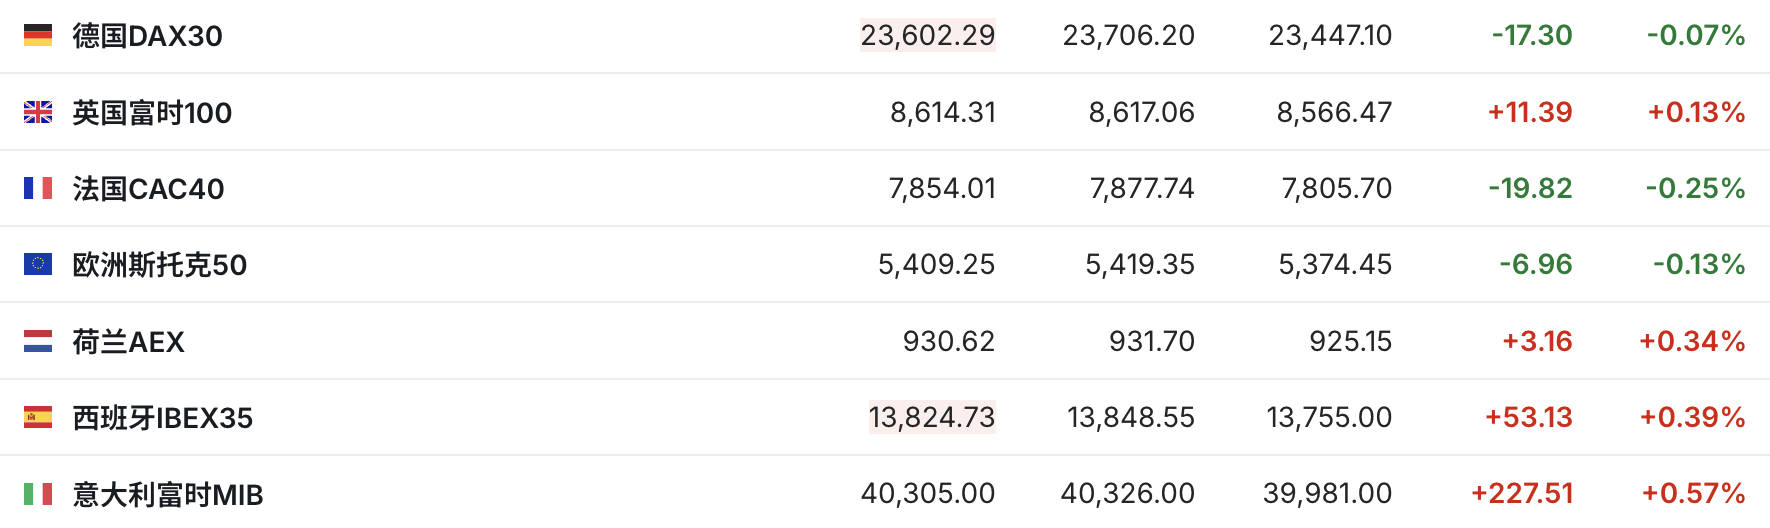Click CAC40 percentage change -0.25%
Image resolution: width=1770 pixels, height=528 pixels.
click(x=1696, y=188)
